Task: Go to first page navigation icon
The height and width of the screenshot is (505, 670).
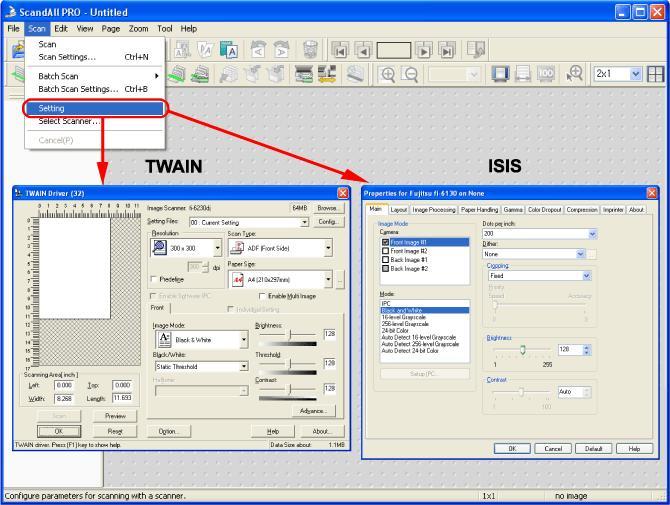Action: click(341, 51)
